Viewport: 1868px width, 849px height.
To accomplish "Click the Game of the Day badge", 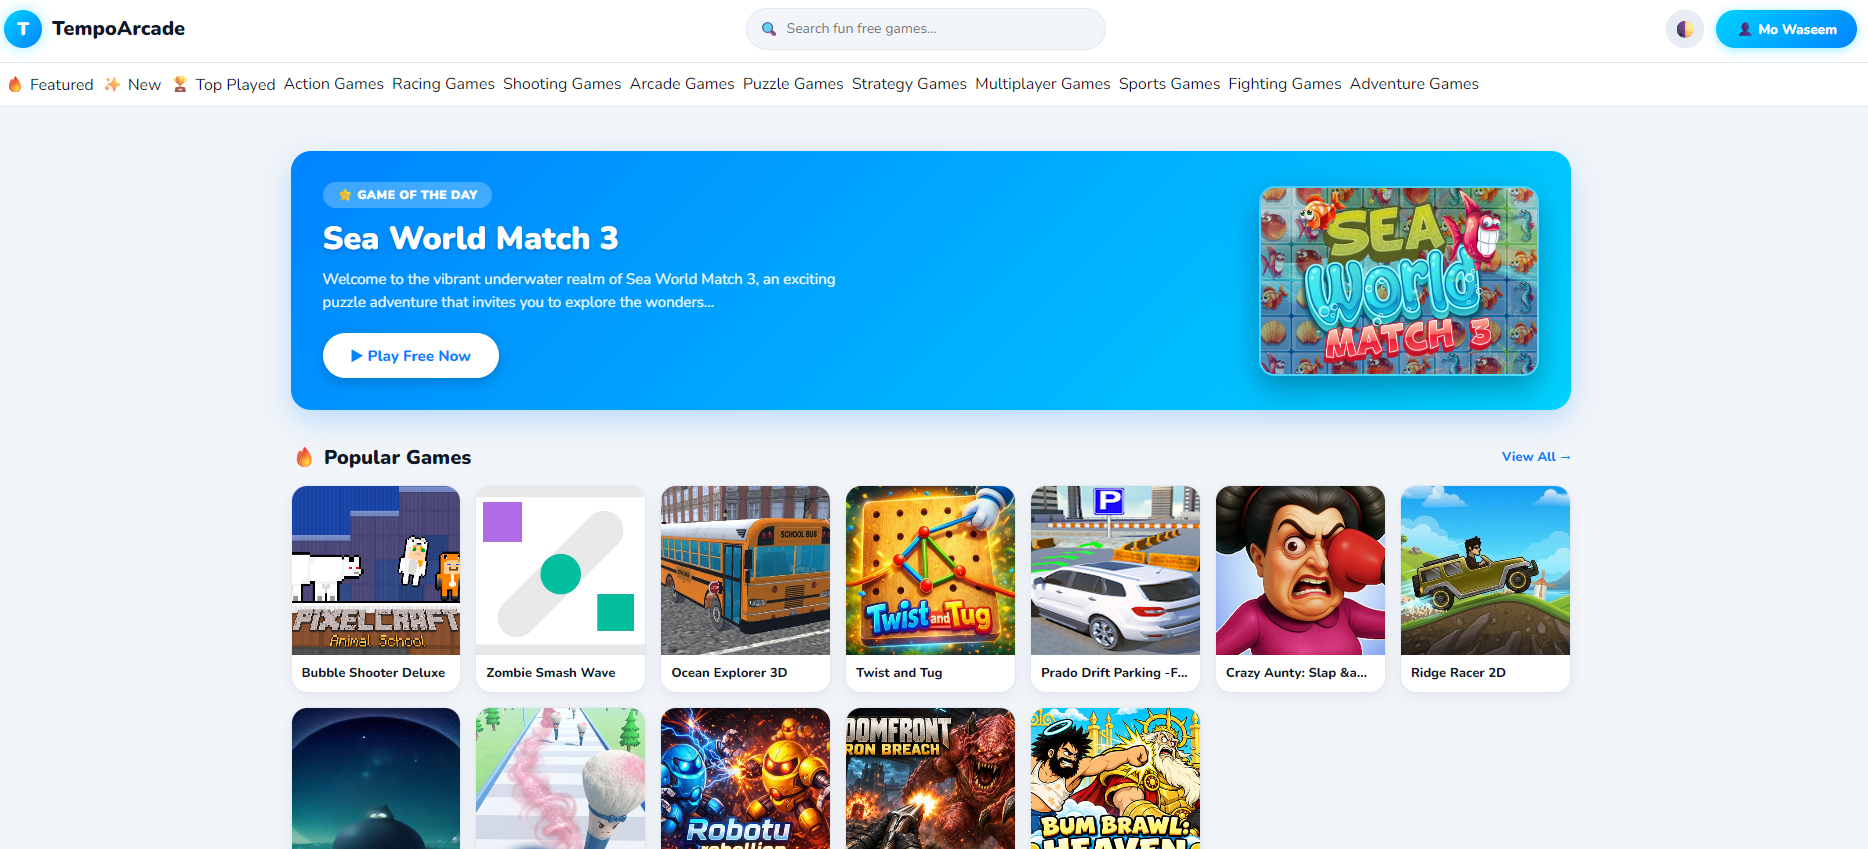I will click(407, 195).
